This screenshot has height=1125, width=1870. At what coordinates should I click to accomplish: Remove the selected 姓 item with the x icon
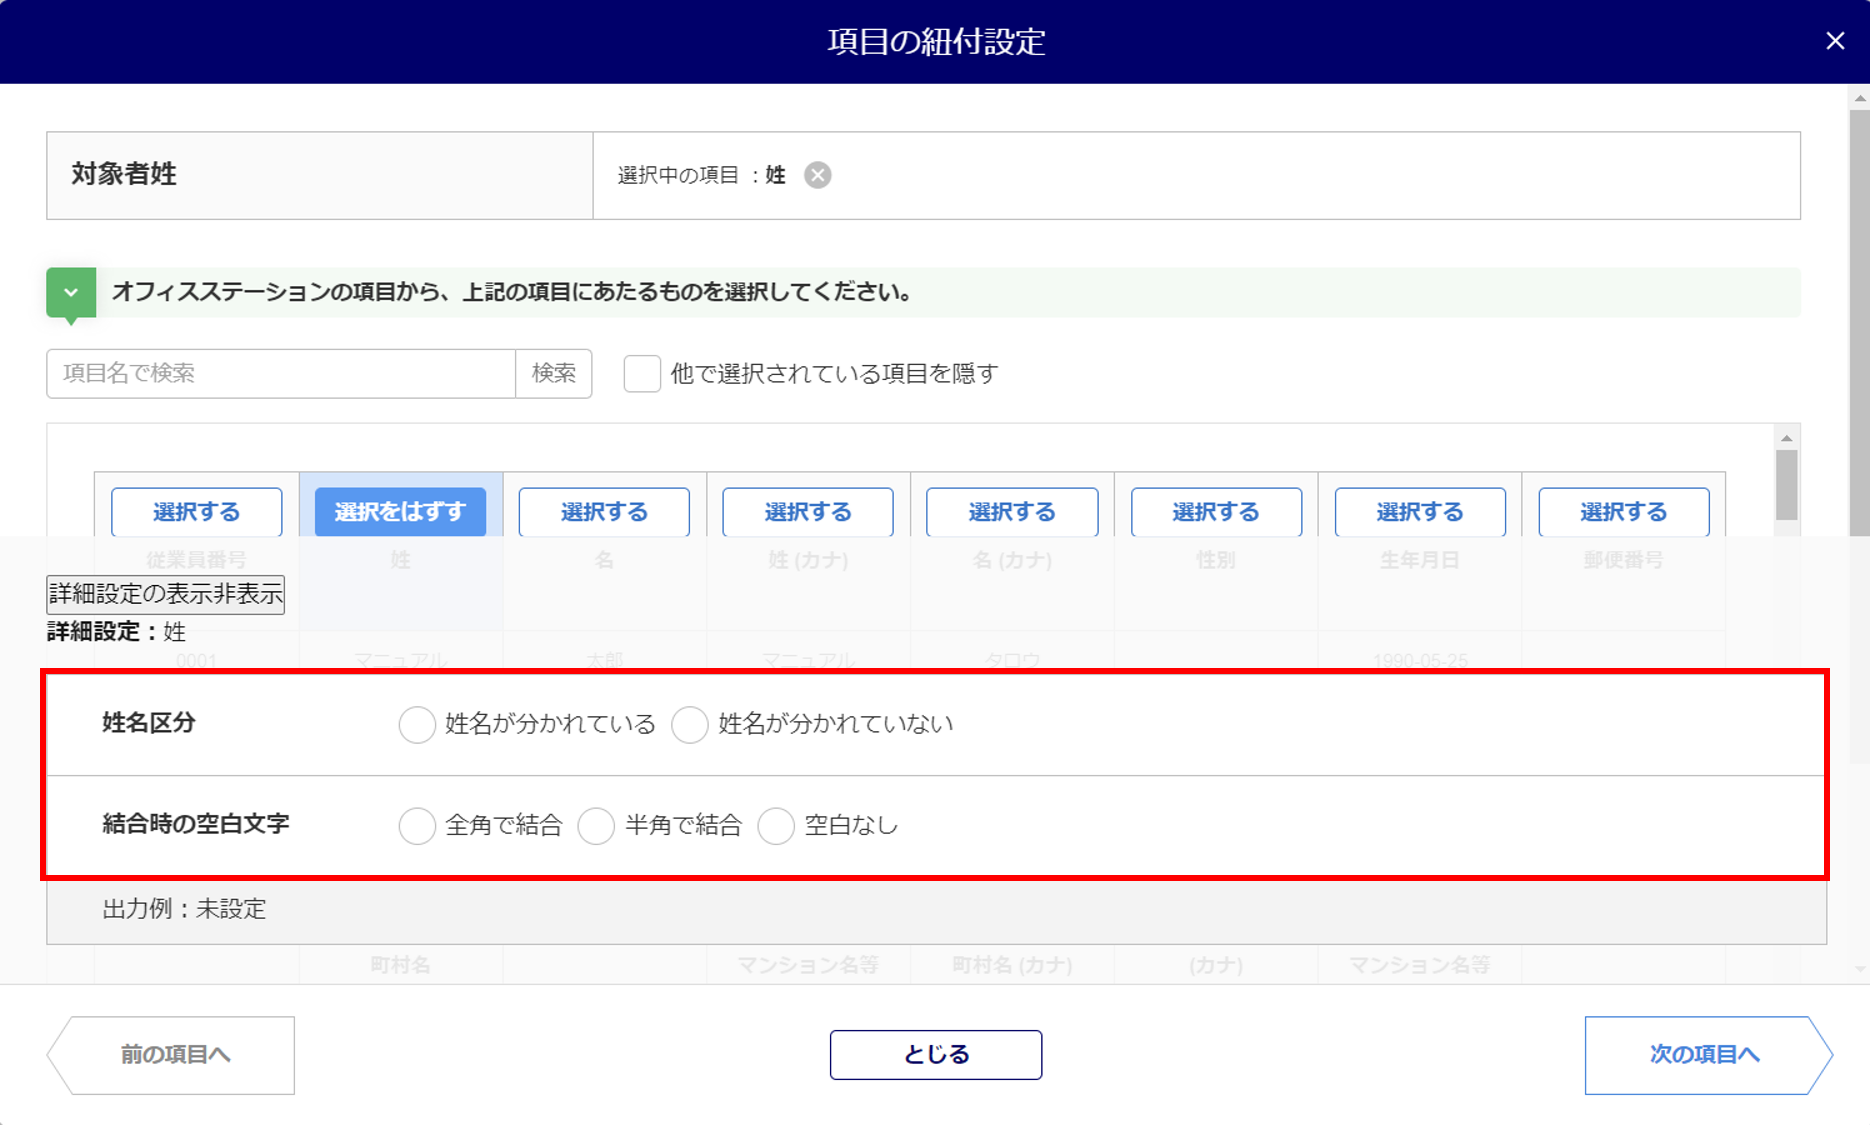click(817, 175)
